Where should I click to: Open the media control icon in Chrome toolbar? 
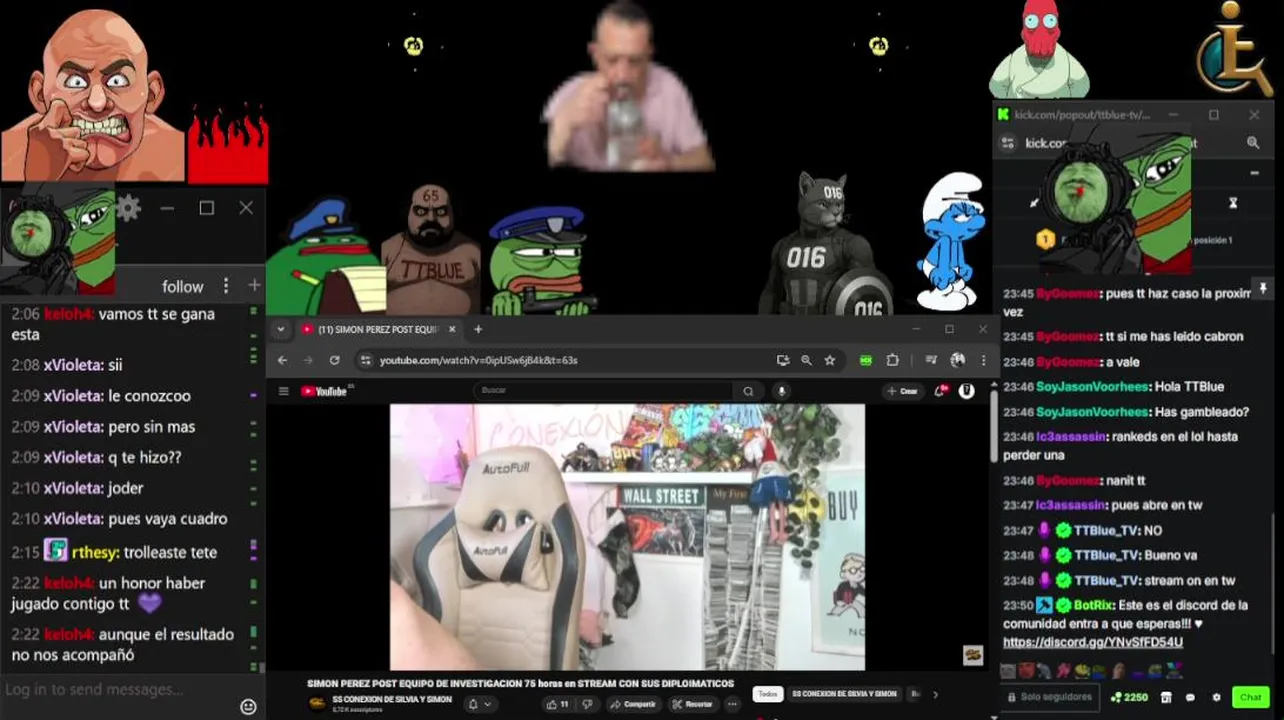(931, 360)
